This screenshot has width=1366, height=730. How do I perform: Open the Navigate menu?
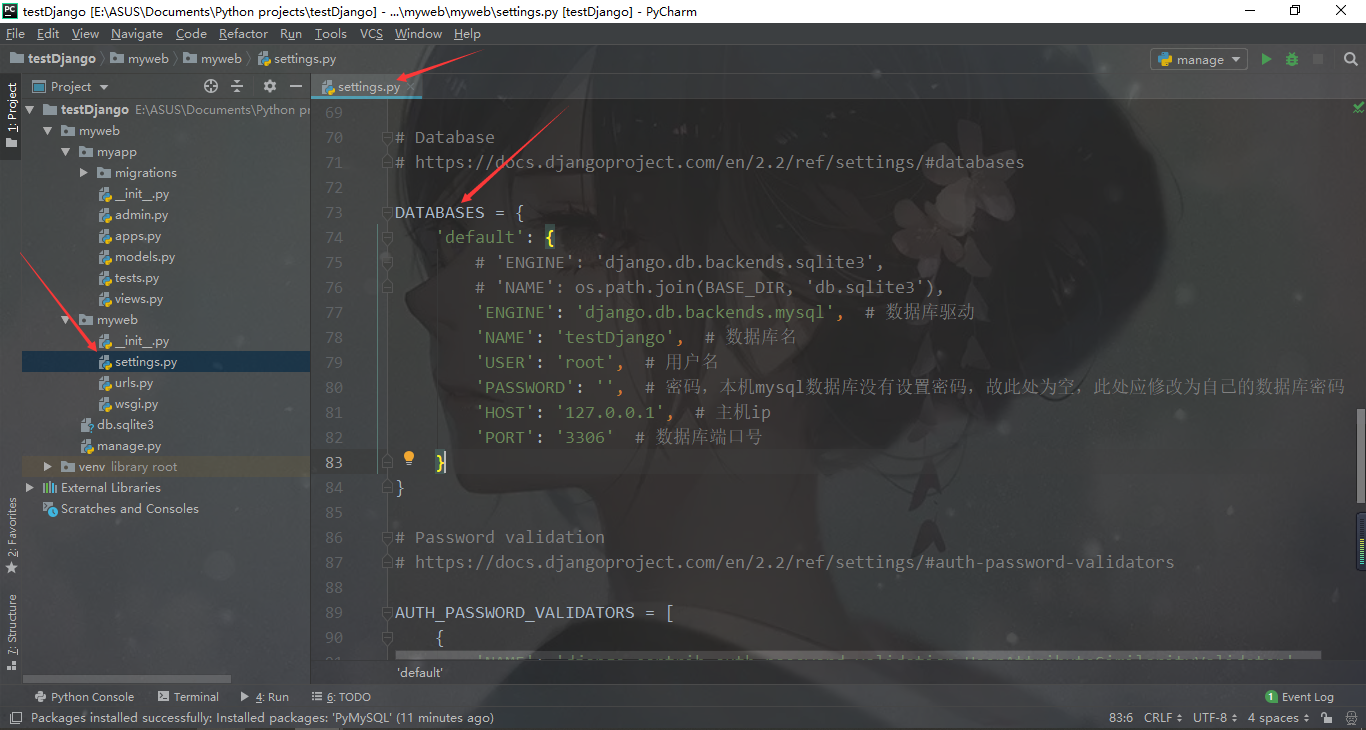tap(137, 33)
